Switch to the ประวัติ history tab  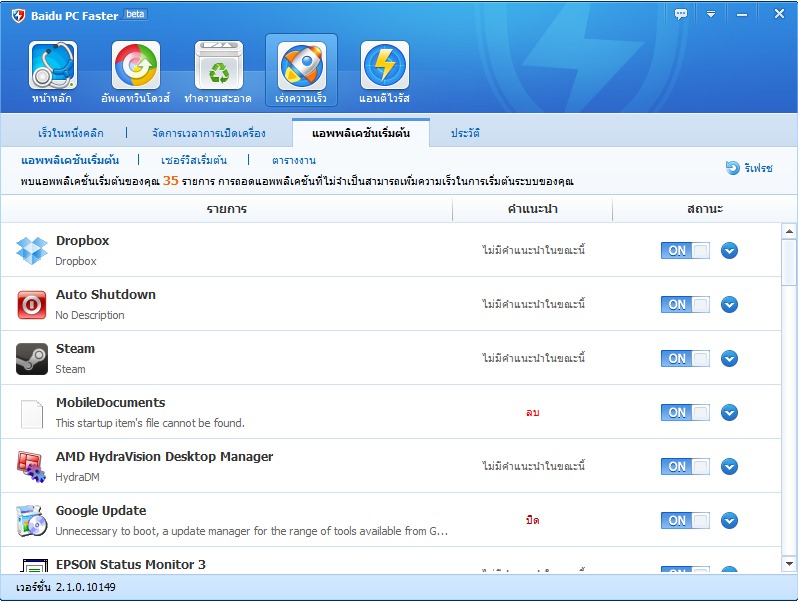click(x=465, y=133)
